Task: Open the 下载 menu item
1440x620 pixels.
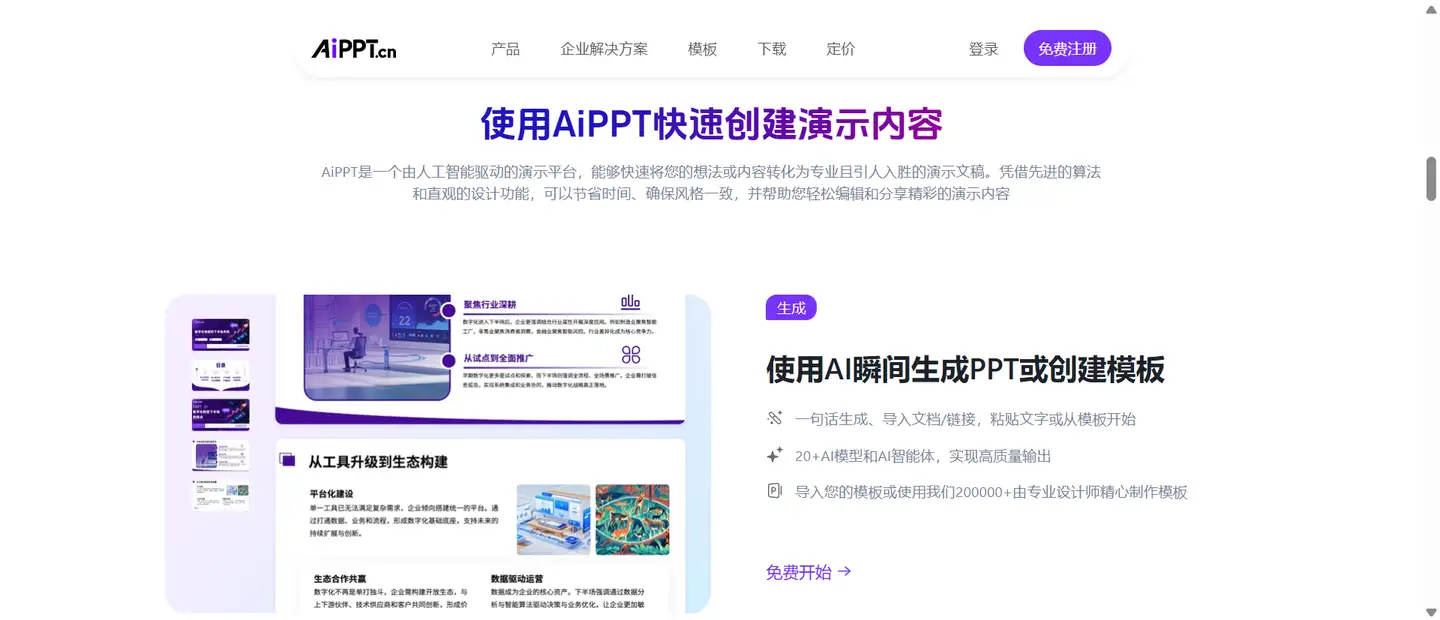Action: 772,48
